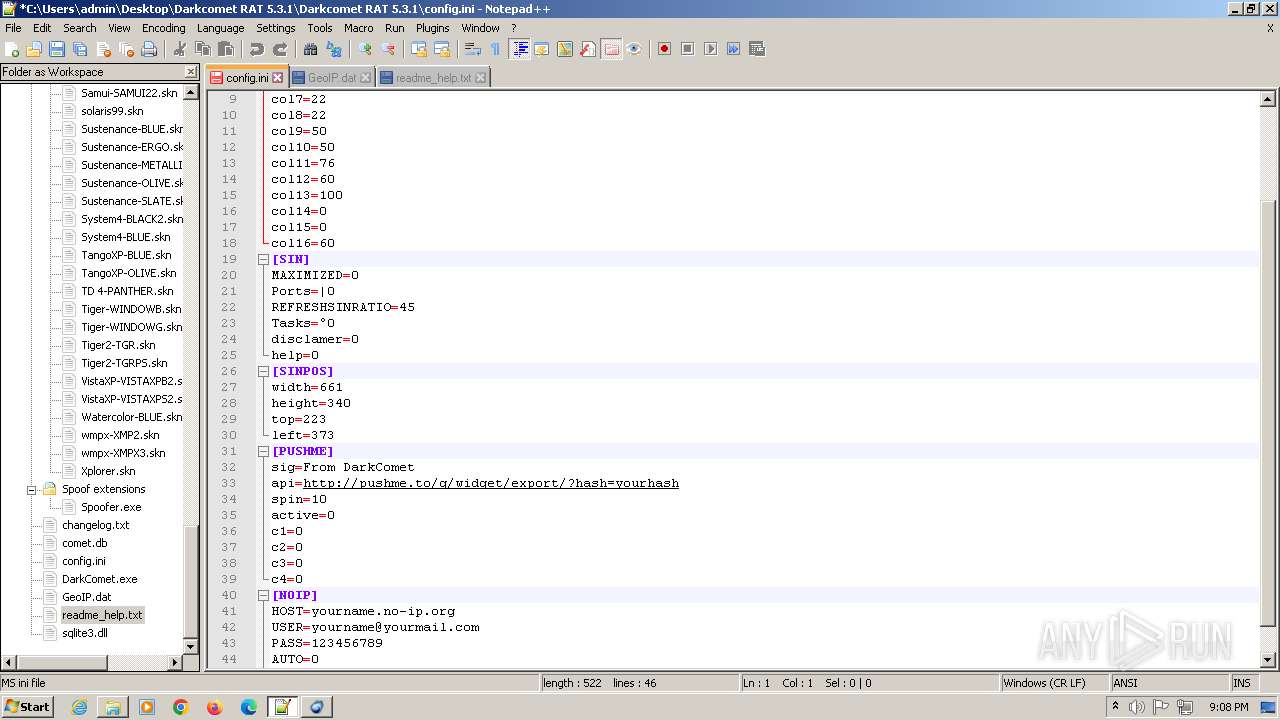Toggle synchronize vertical scrolling

pos(419,49)
